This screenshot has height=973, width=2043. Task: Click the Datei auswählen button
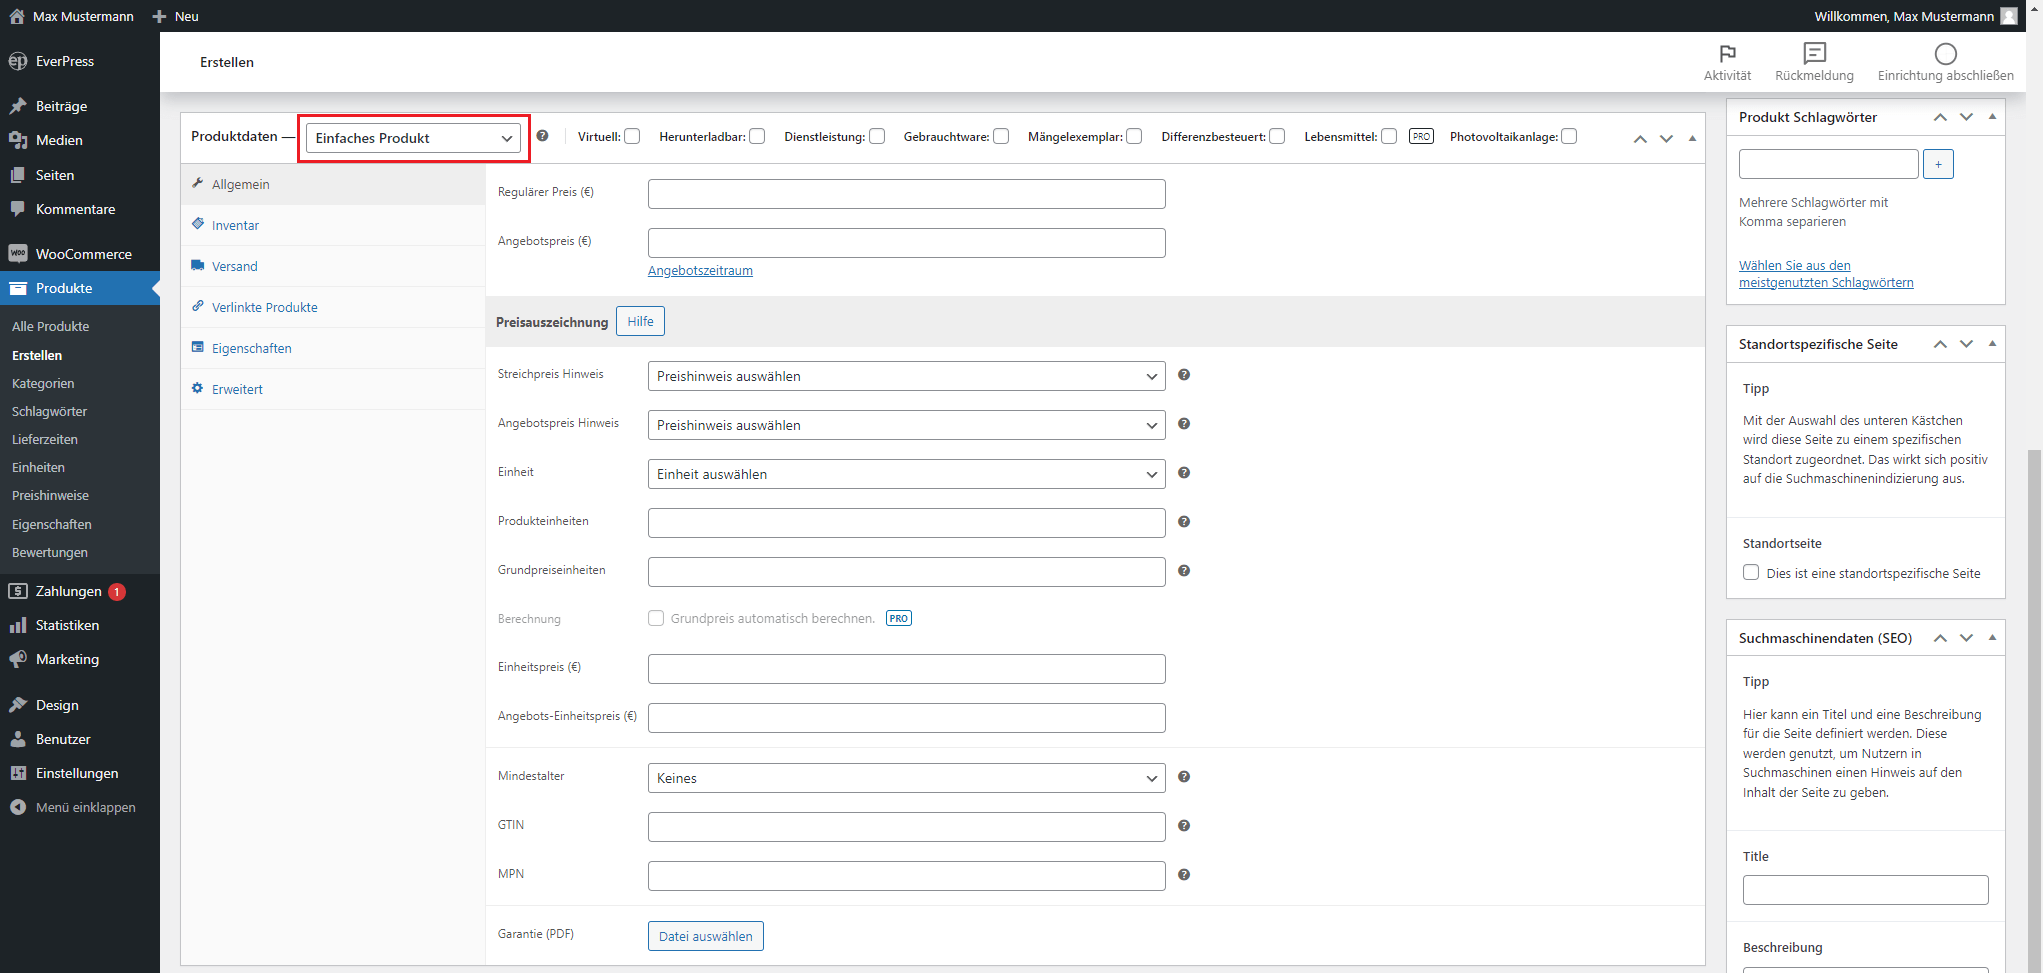pyautogui.click(x=705, y=936)
